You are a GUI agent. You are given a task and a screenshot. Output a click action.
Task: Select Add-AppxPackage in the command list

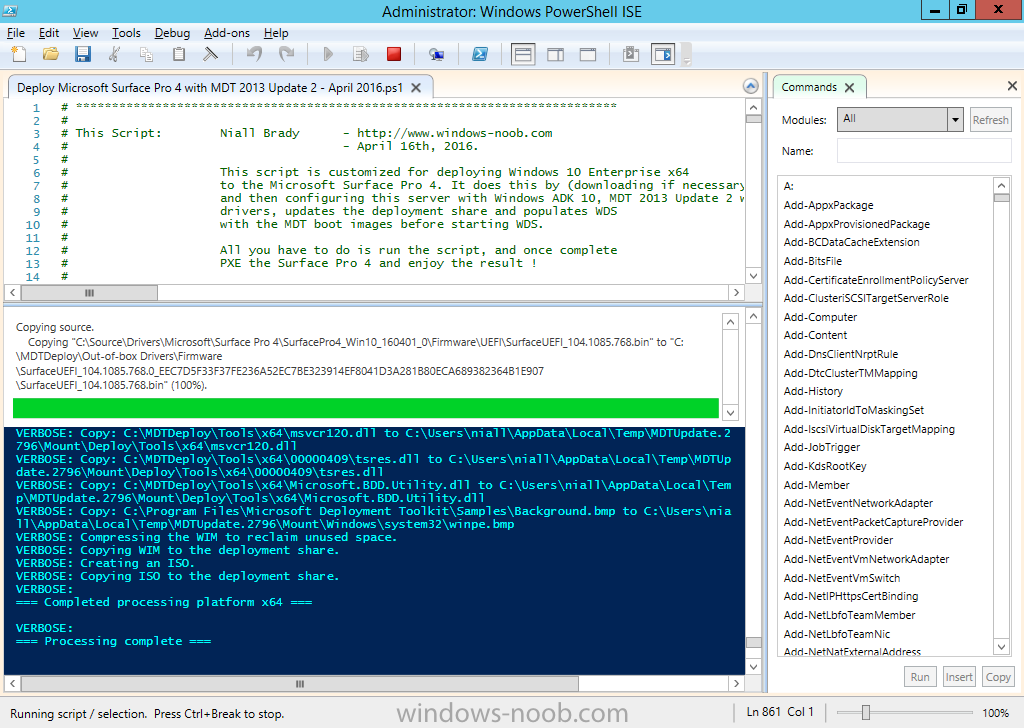click(828, 205)
